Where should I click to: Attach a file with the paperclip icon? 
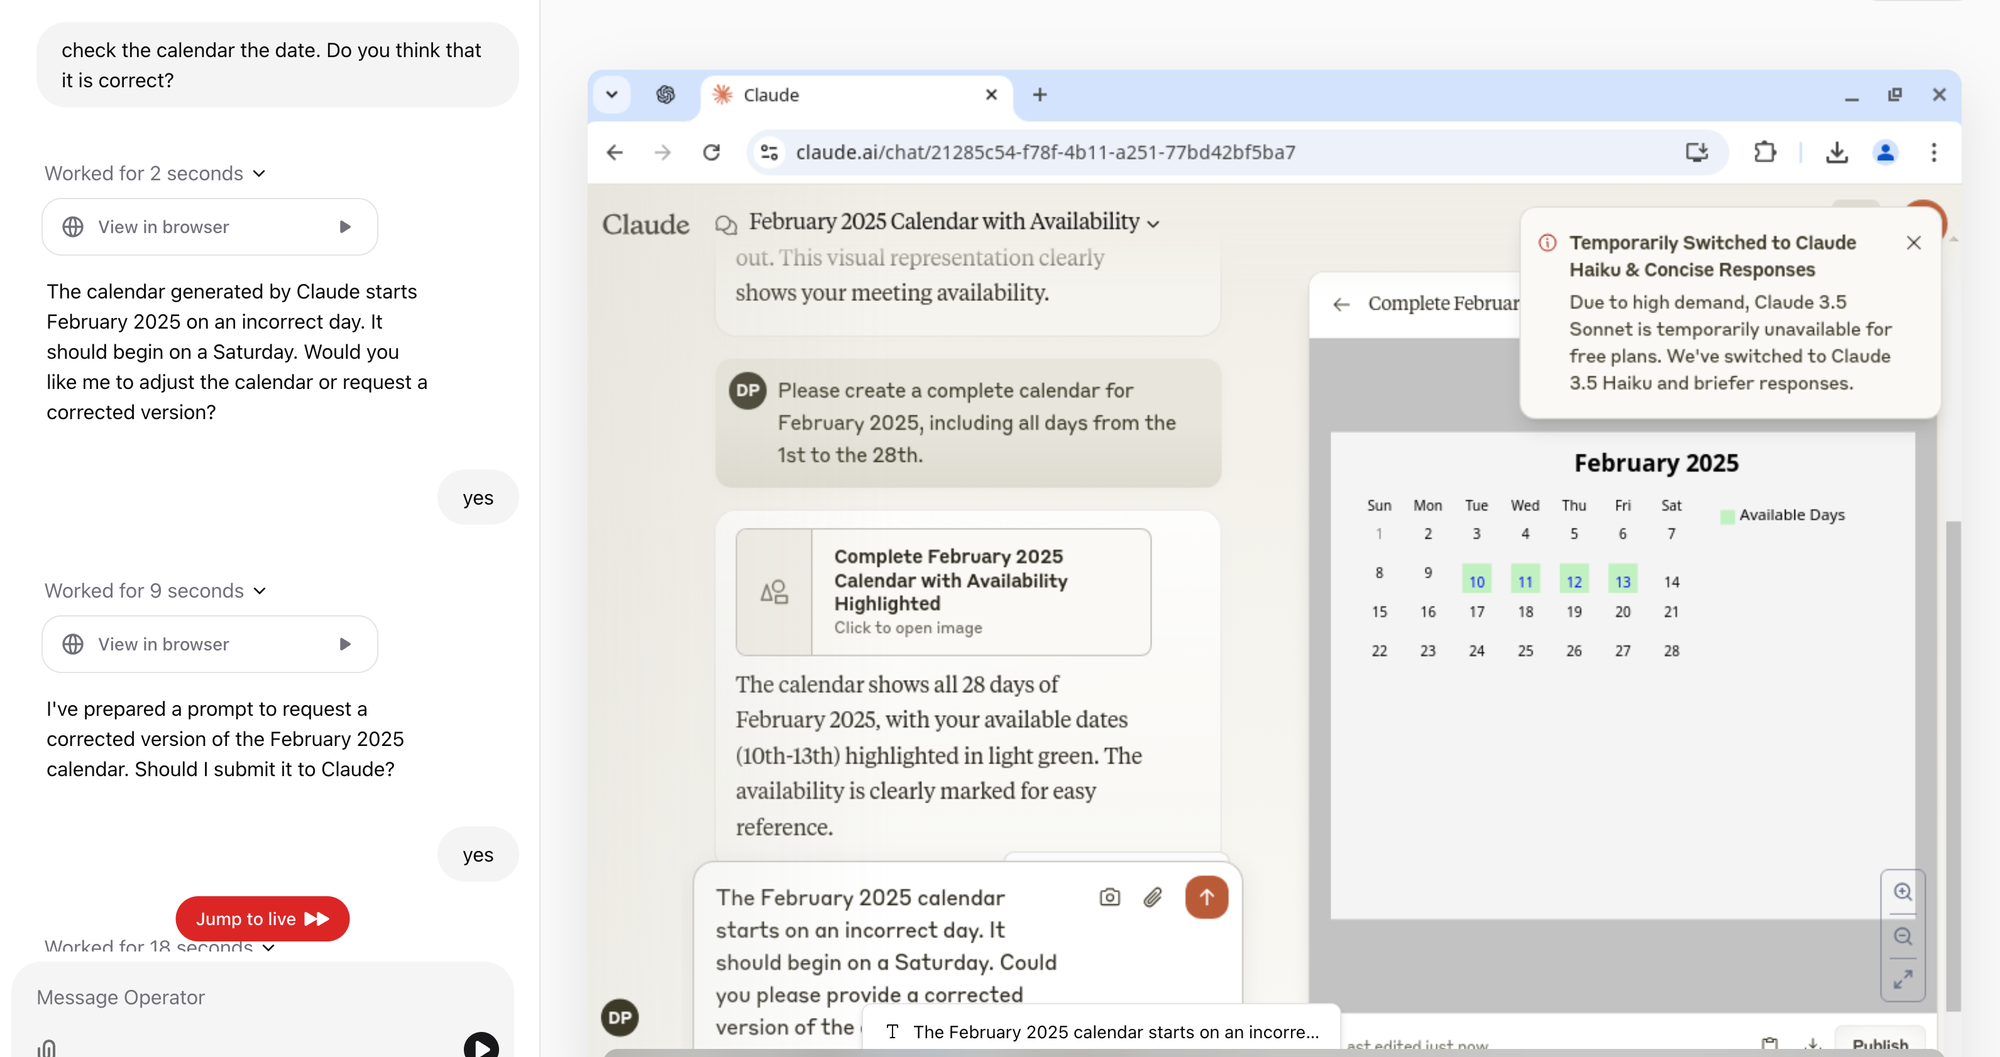(1153, 897)
